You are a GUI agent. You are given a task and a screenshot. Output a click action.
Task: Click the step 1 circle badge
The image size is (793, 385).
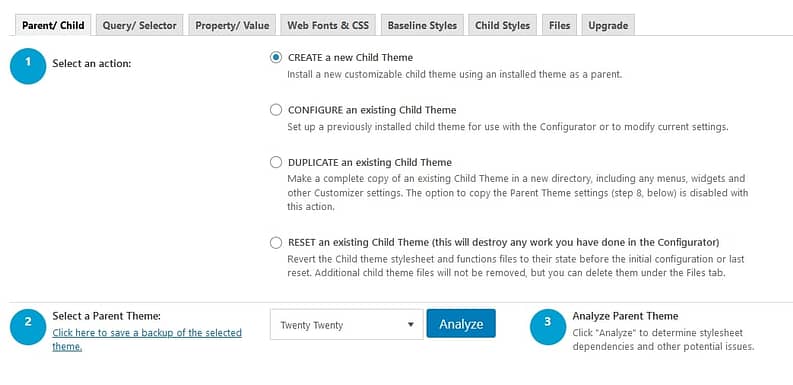tap(28, 66)
